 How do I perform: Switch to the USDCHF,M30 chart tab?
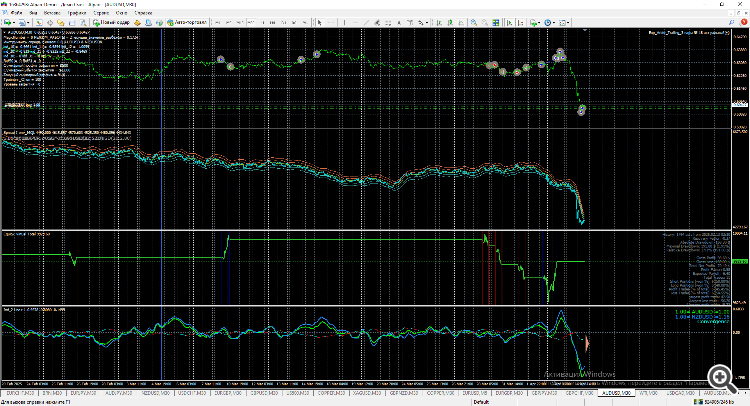pyautogui.click(x=191, y=393)
